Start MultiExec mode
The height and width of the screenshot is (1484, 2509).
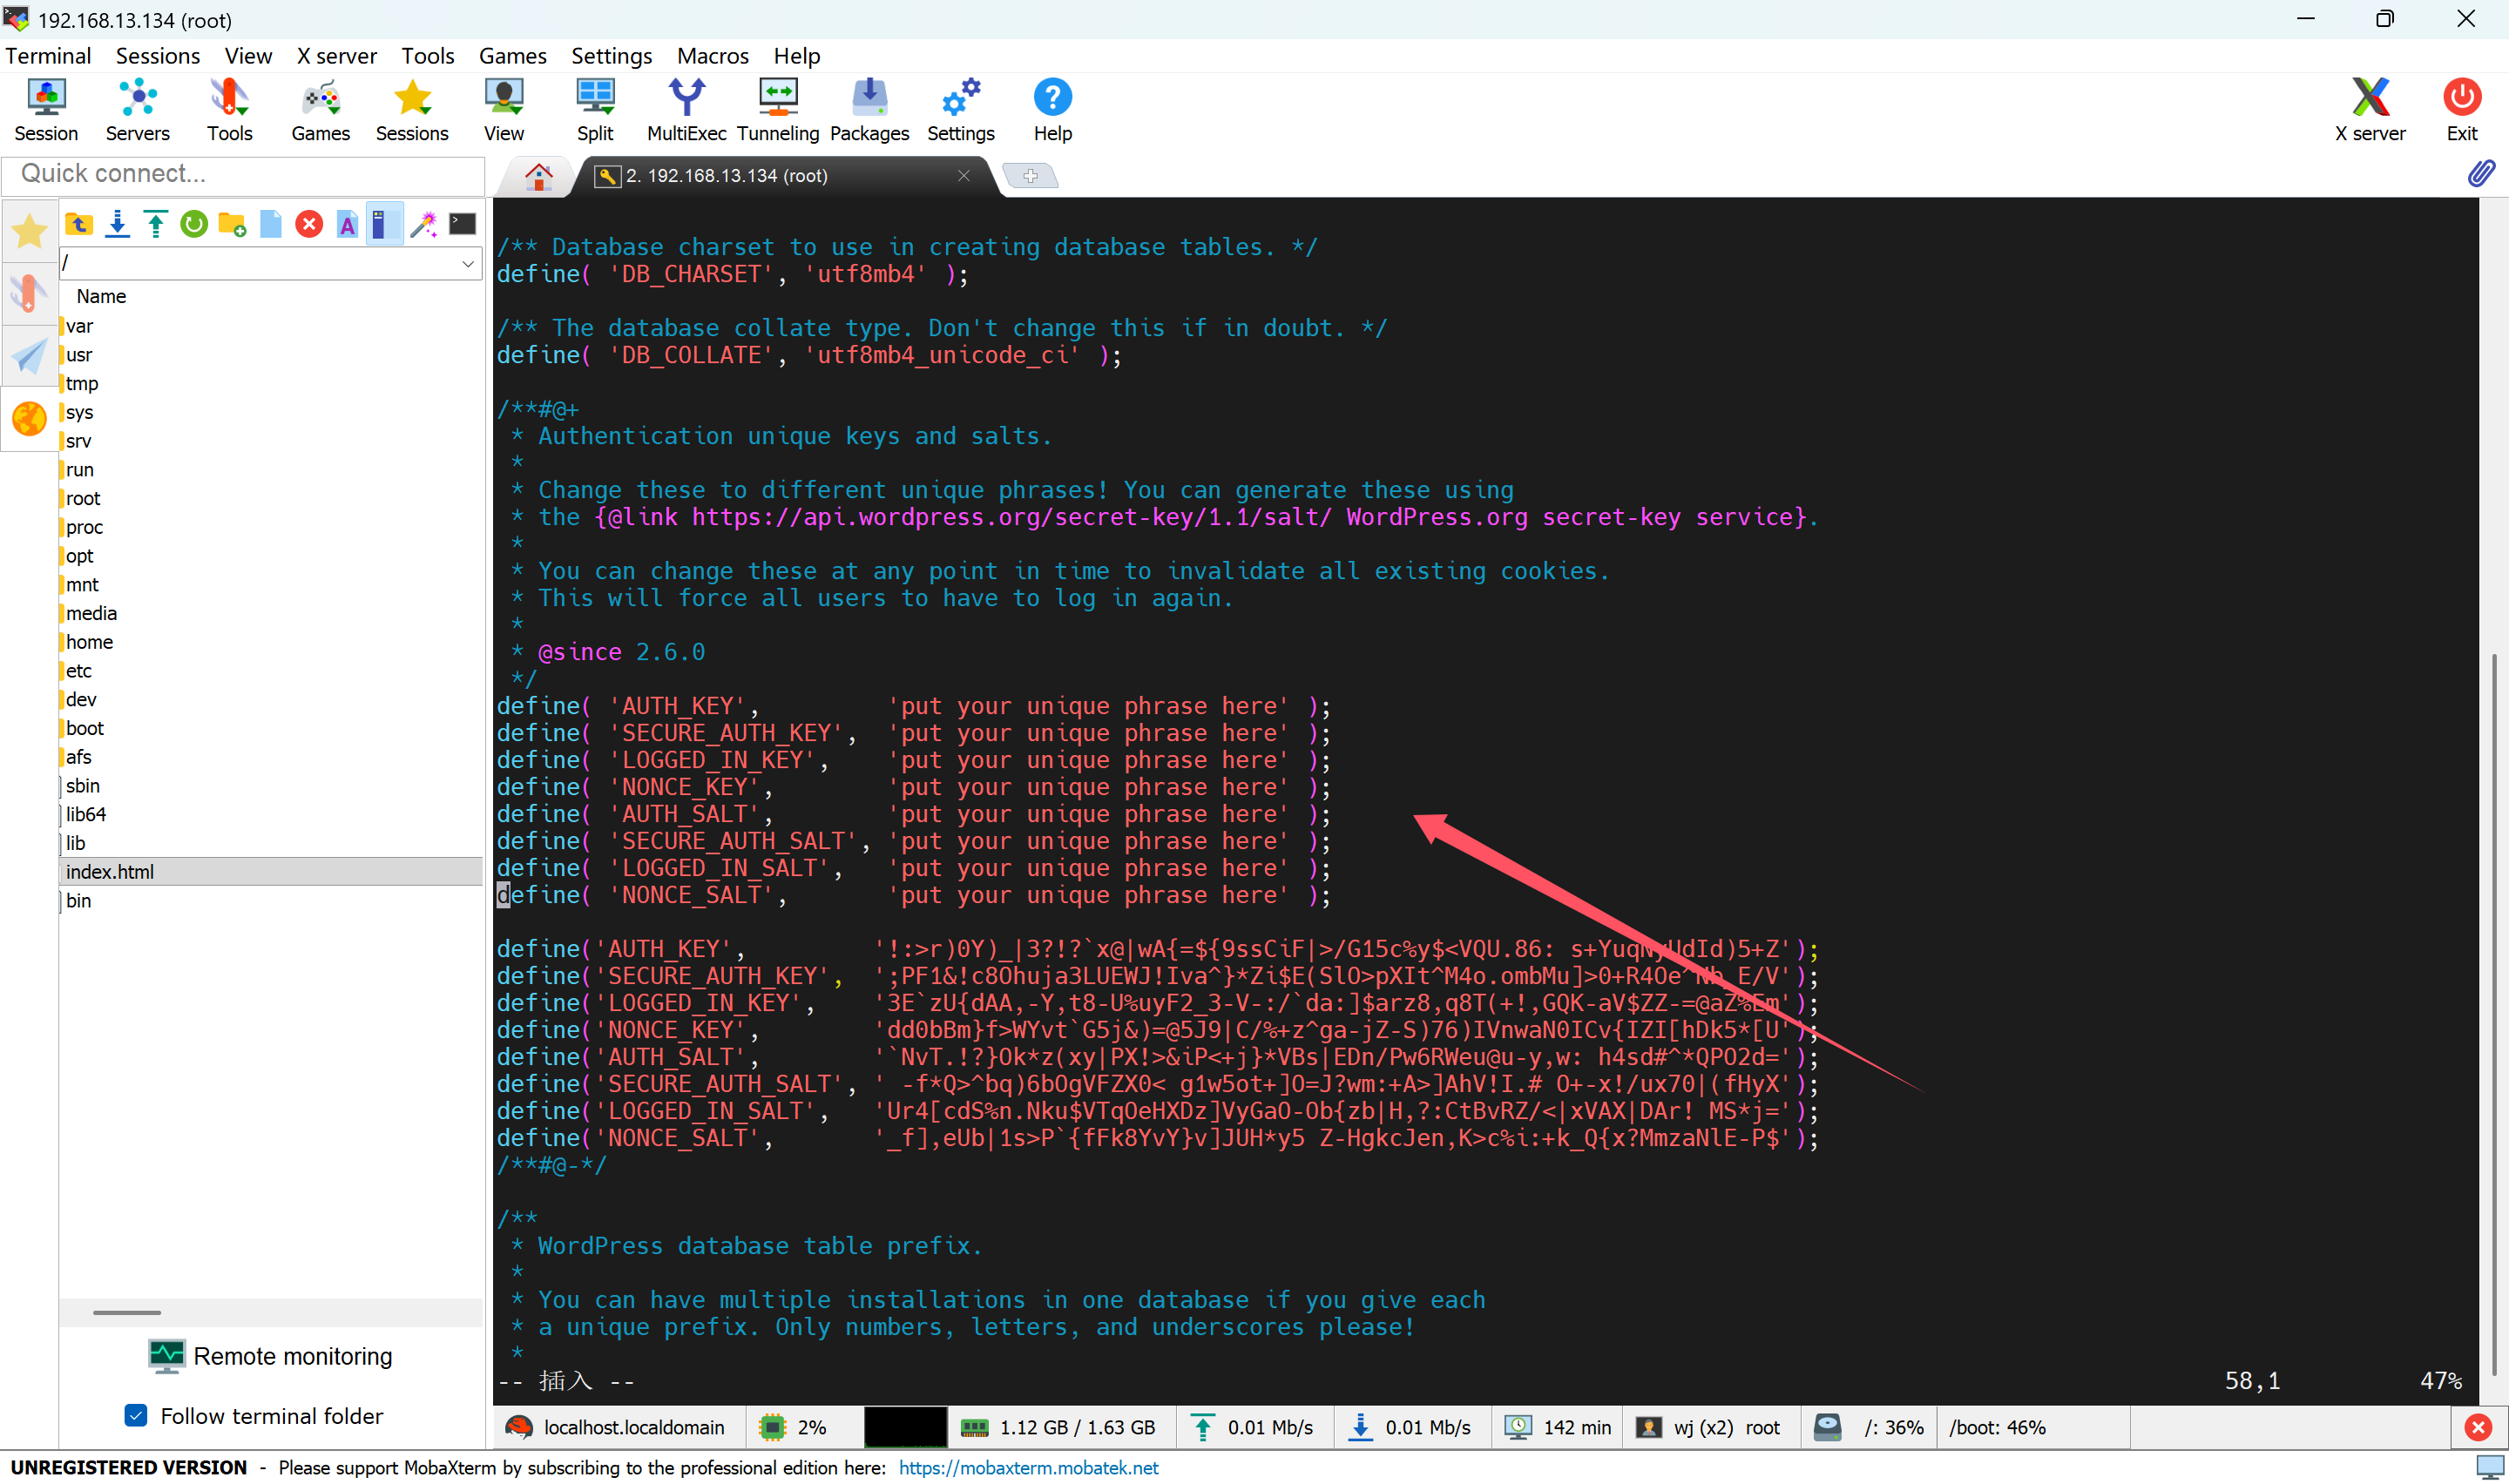[x=686, y=110]
